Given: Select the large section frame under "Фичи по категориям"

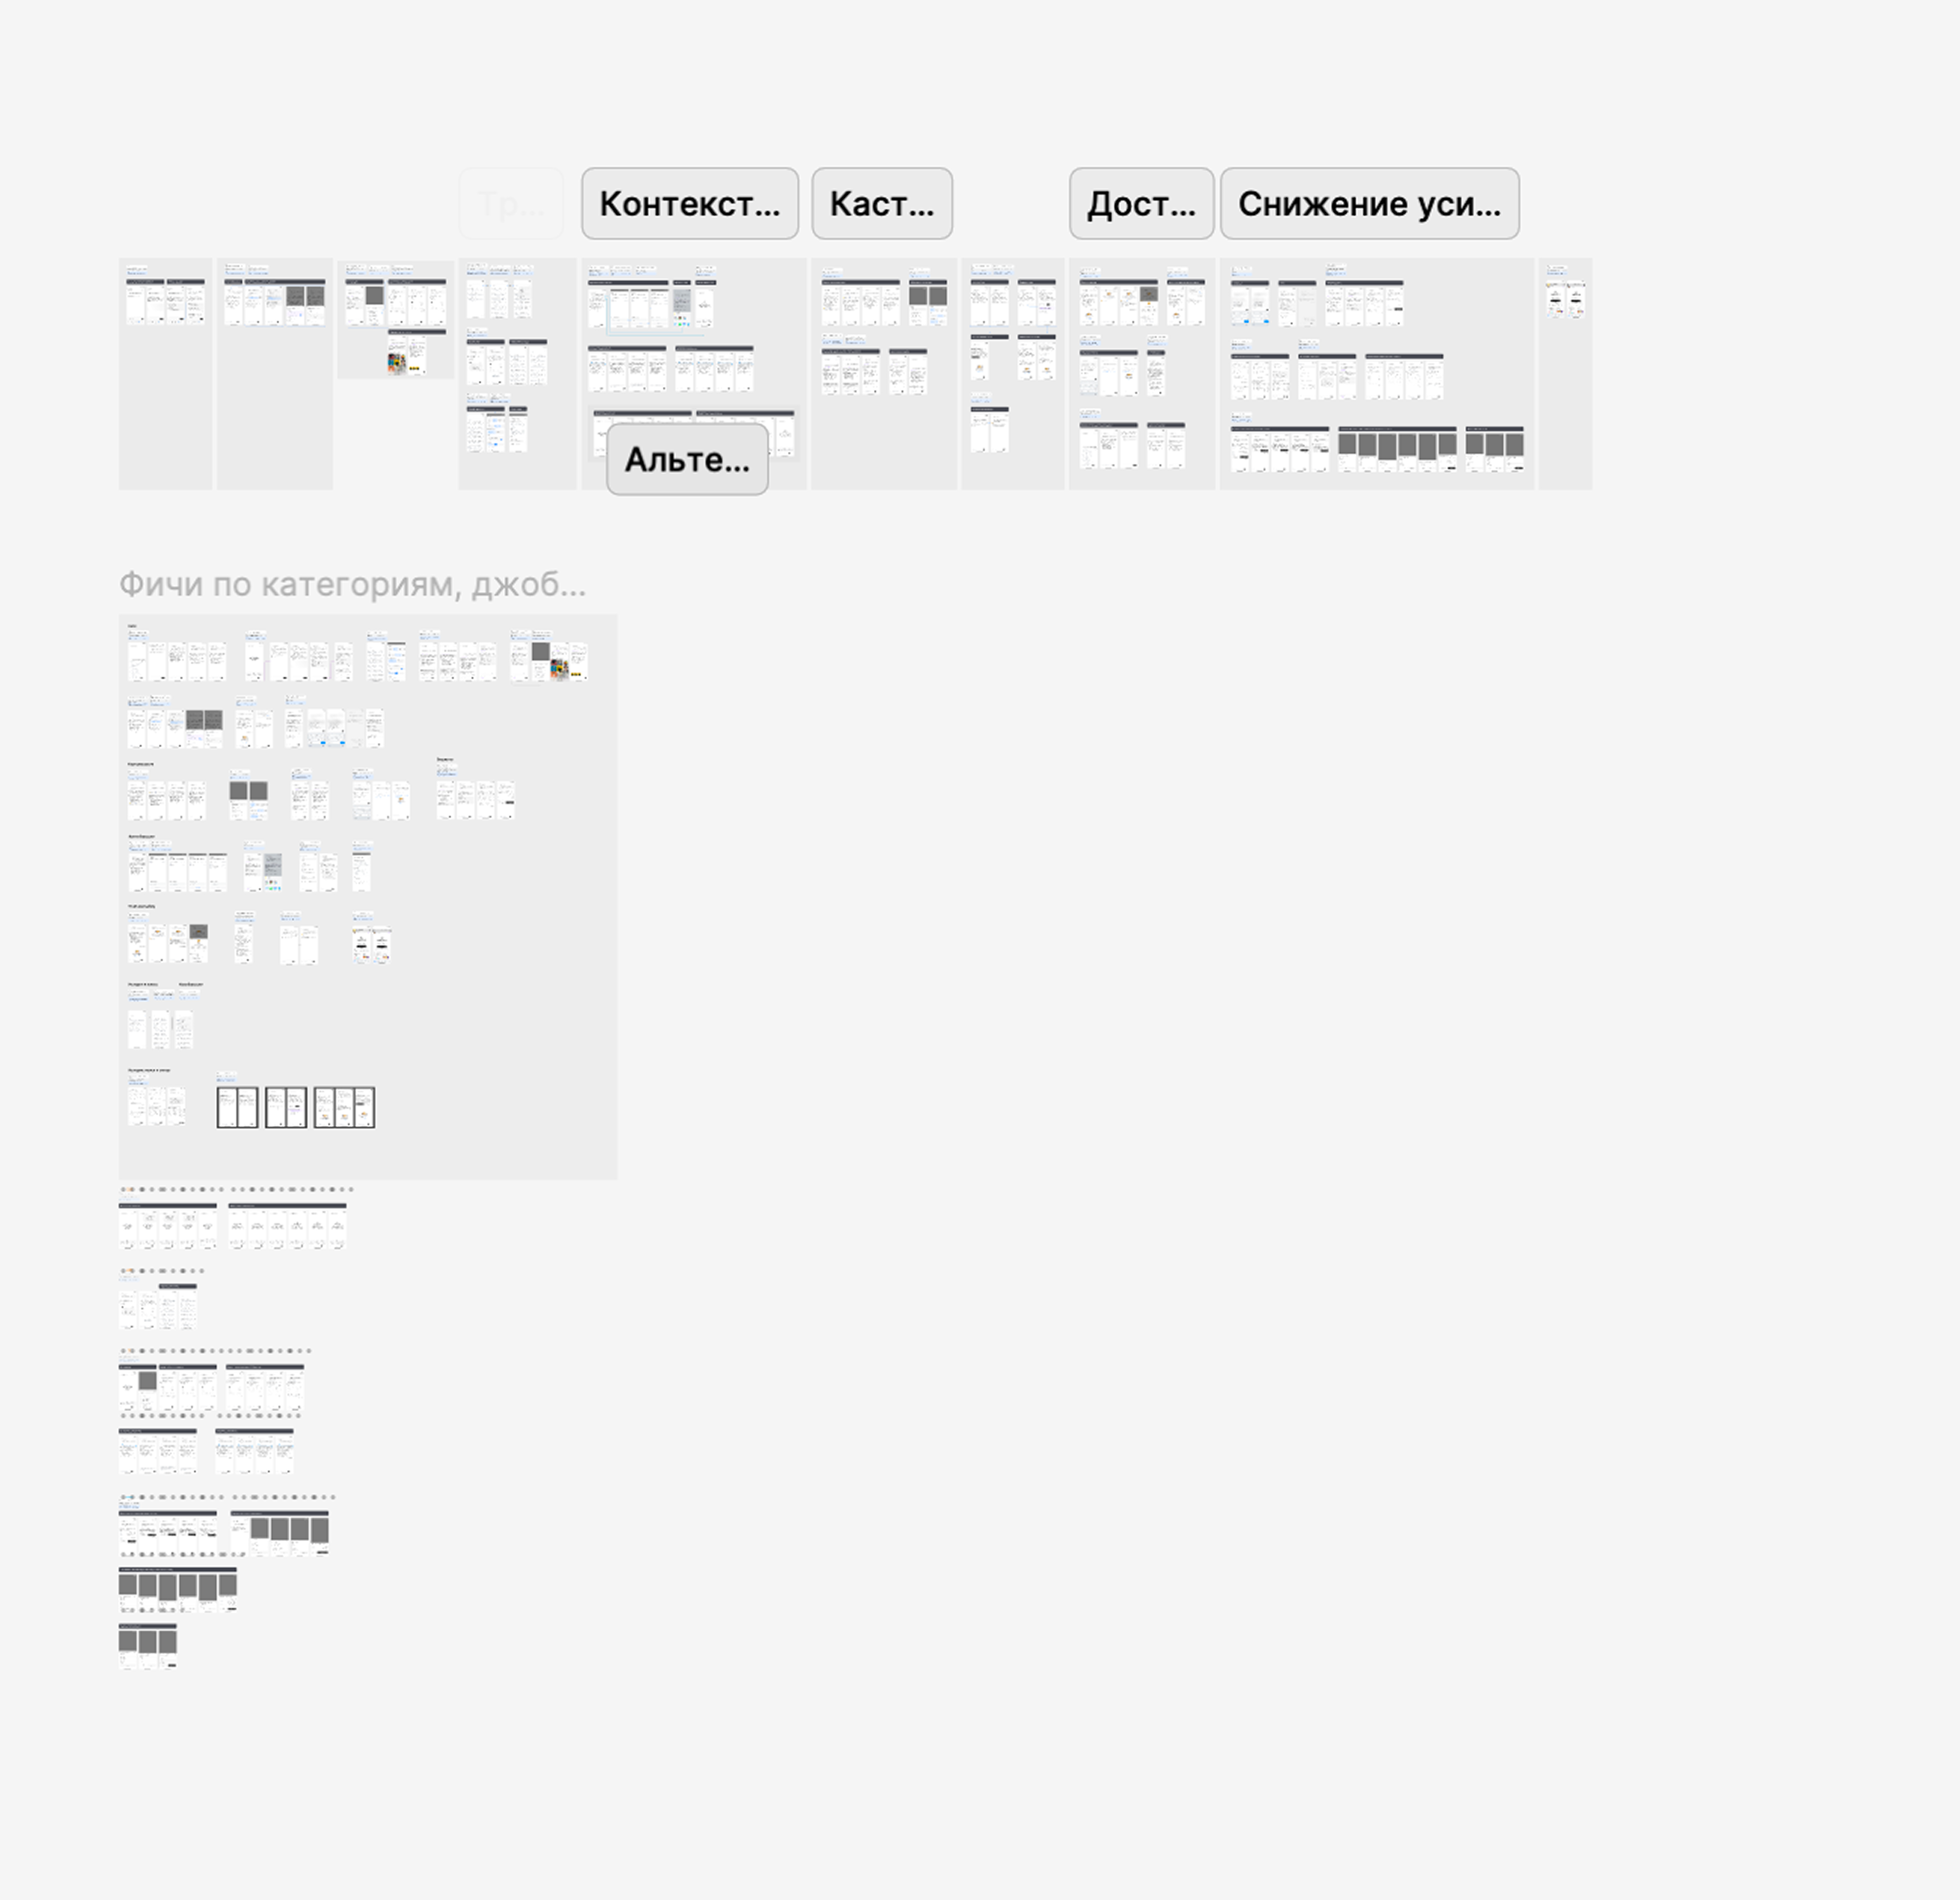Looking at the screenshot, I should [368, 897].
